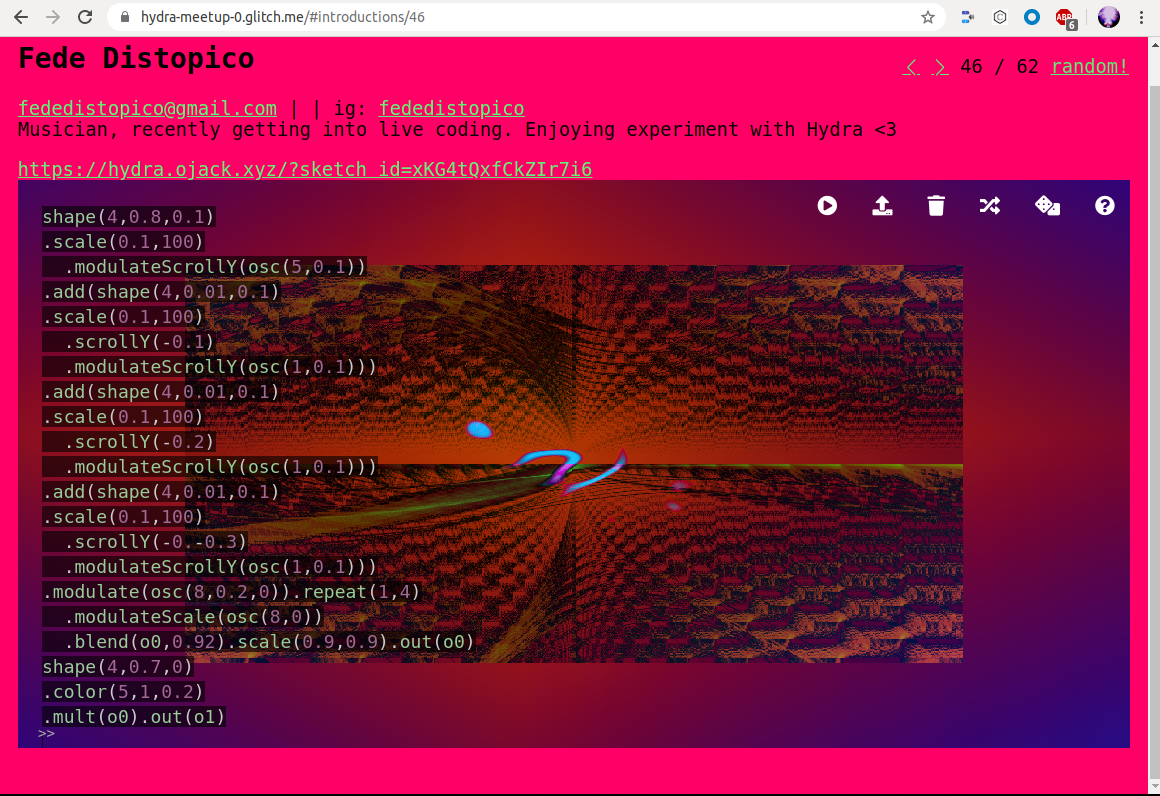1160x796 pixels.
Task: Open fededistopico Instagram link
Action: click(x=451, y=108)
